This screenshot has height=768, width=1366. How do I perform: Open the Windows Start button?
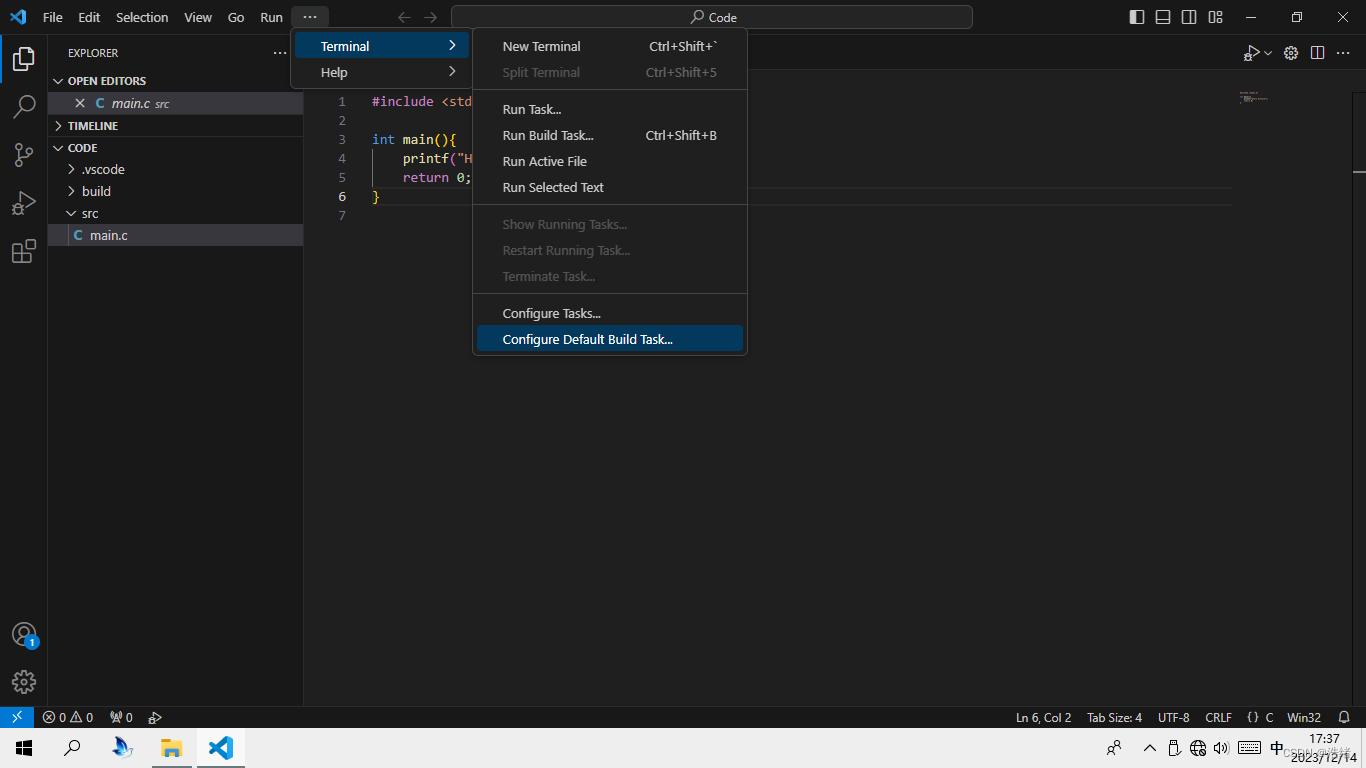[x=24, y=748]
